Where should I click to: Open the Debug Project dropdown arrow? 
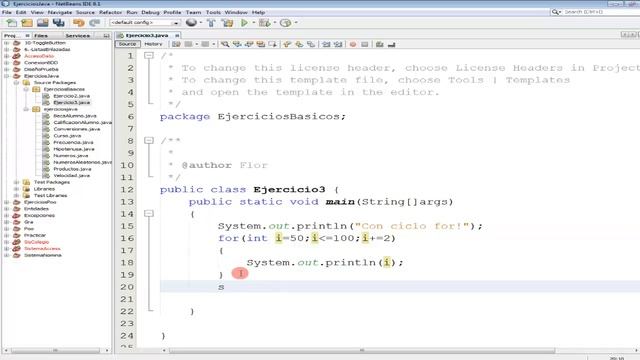[x=275, y=23]
